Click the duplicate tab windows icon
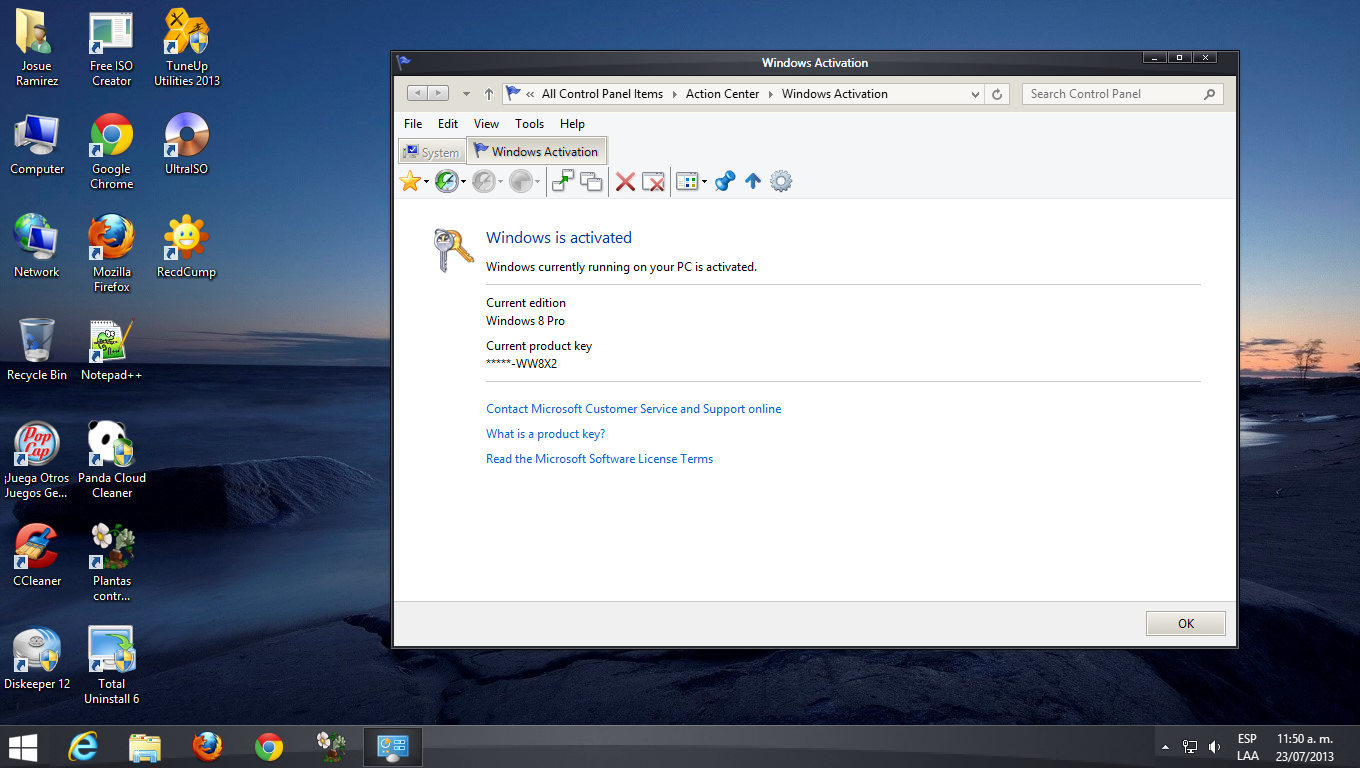Viewport: 1360px width, 768px height. point(591,181)
